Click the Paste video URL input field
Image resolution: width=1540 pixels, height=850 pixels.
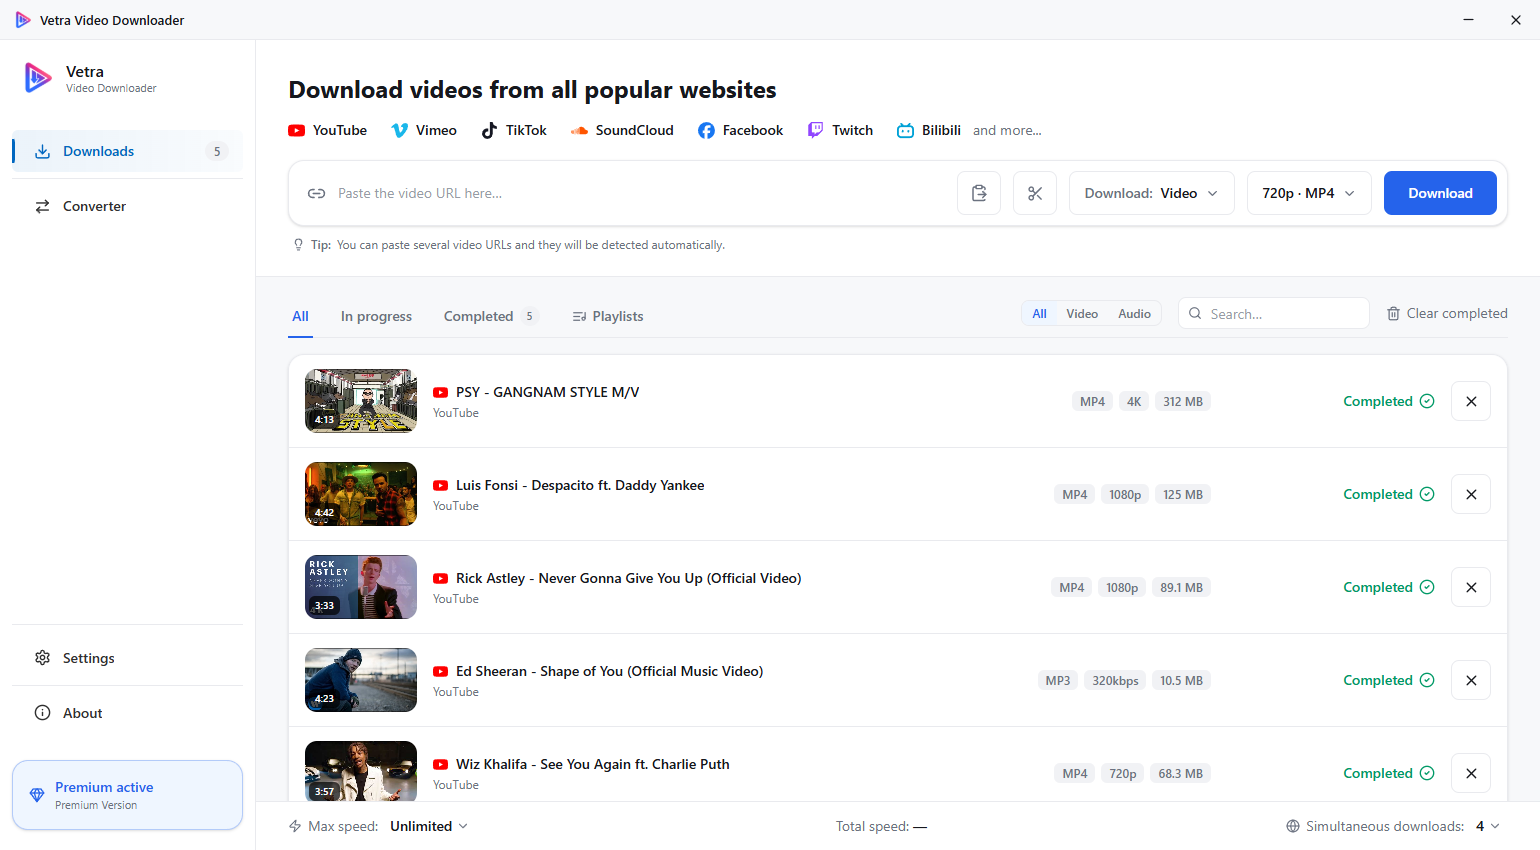coord(640,193)
